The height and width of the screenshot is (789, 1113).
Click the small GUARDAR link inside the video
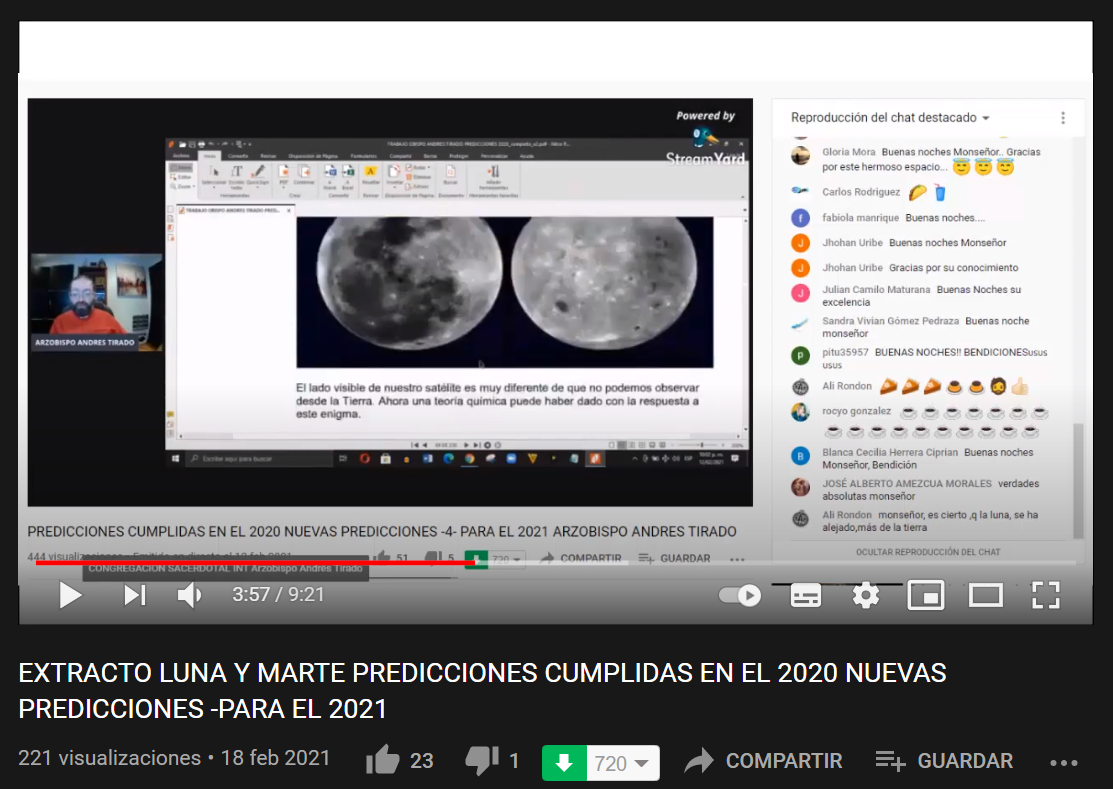674,558
